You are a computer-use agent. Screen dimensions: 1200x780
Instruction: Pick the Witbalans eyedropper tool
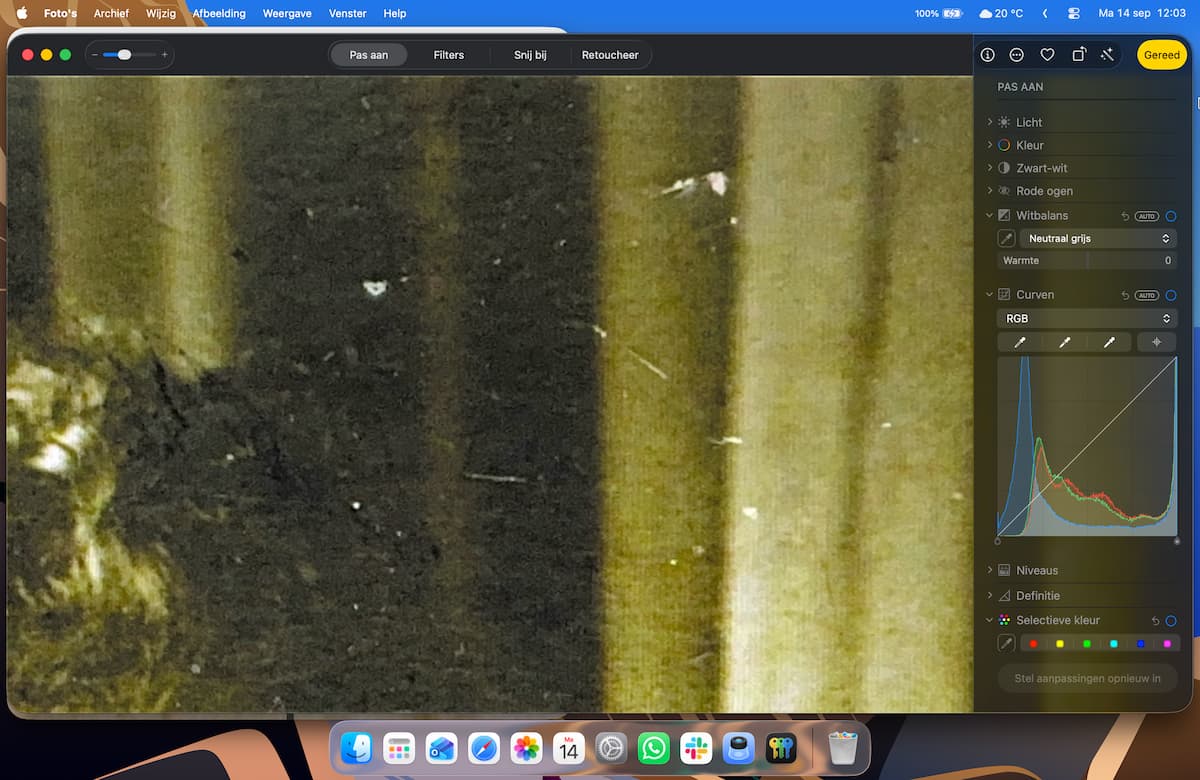pyautogui.click(x=1007, y=239)
